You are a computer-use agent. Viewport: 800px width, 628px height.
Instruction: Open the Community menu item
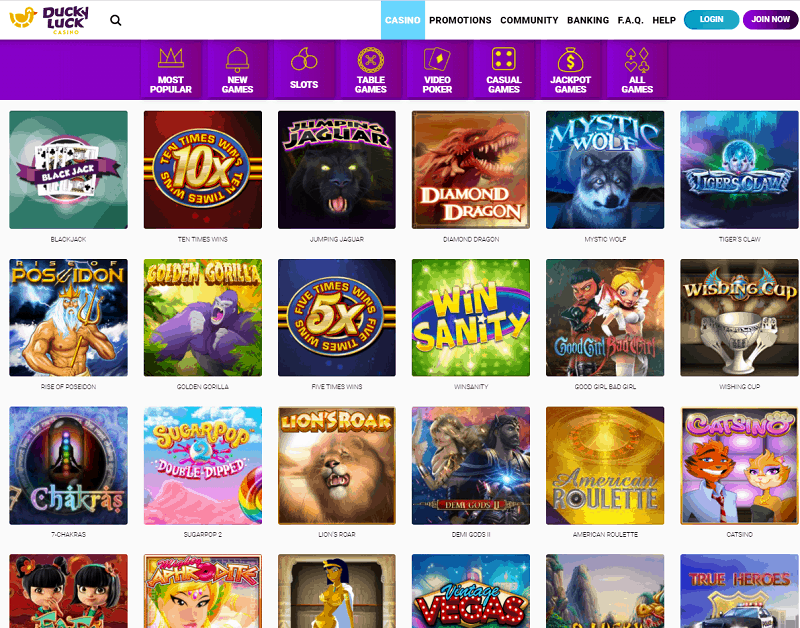[x=529, y=20]
